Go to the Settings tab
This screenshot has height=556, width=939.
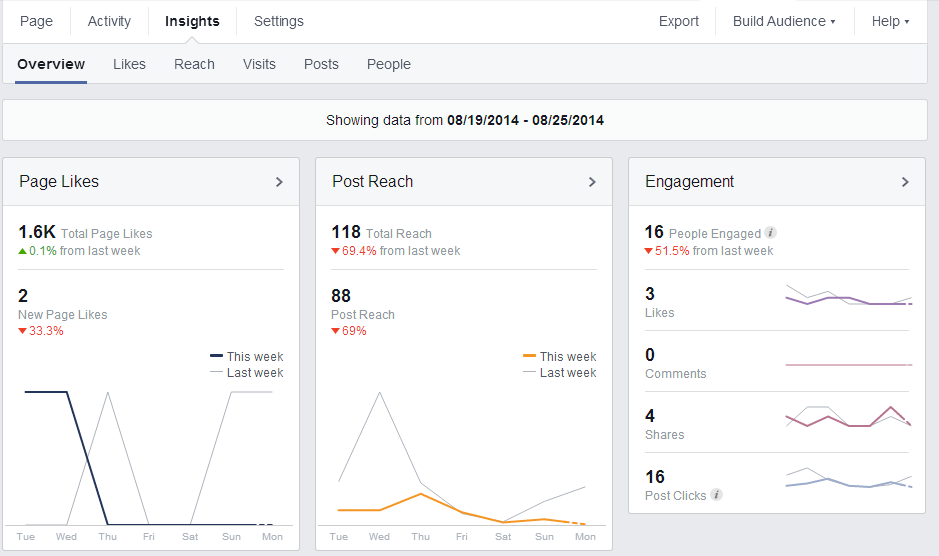[x=279, y=21]
